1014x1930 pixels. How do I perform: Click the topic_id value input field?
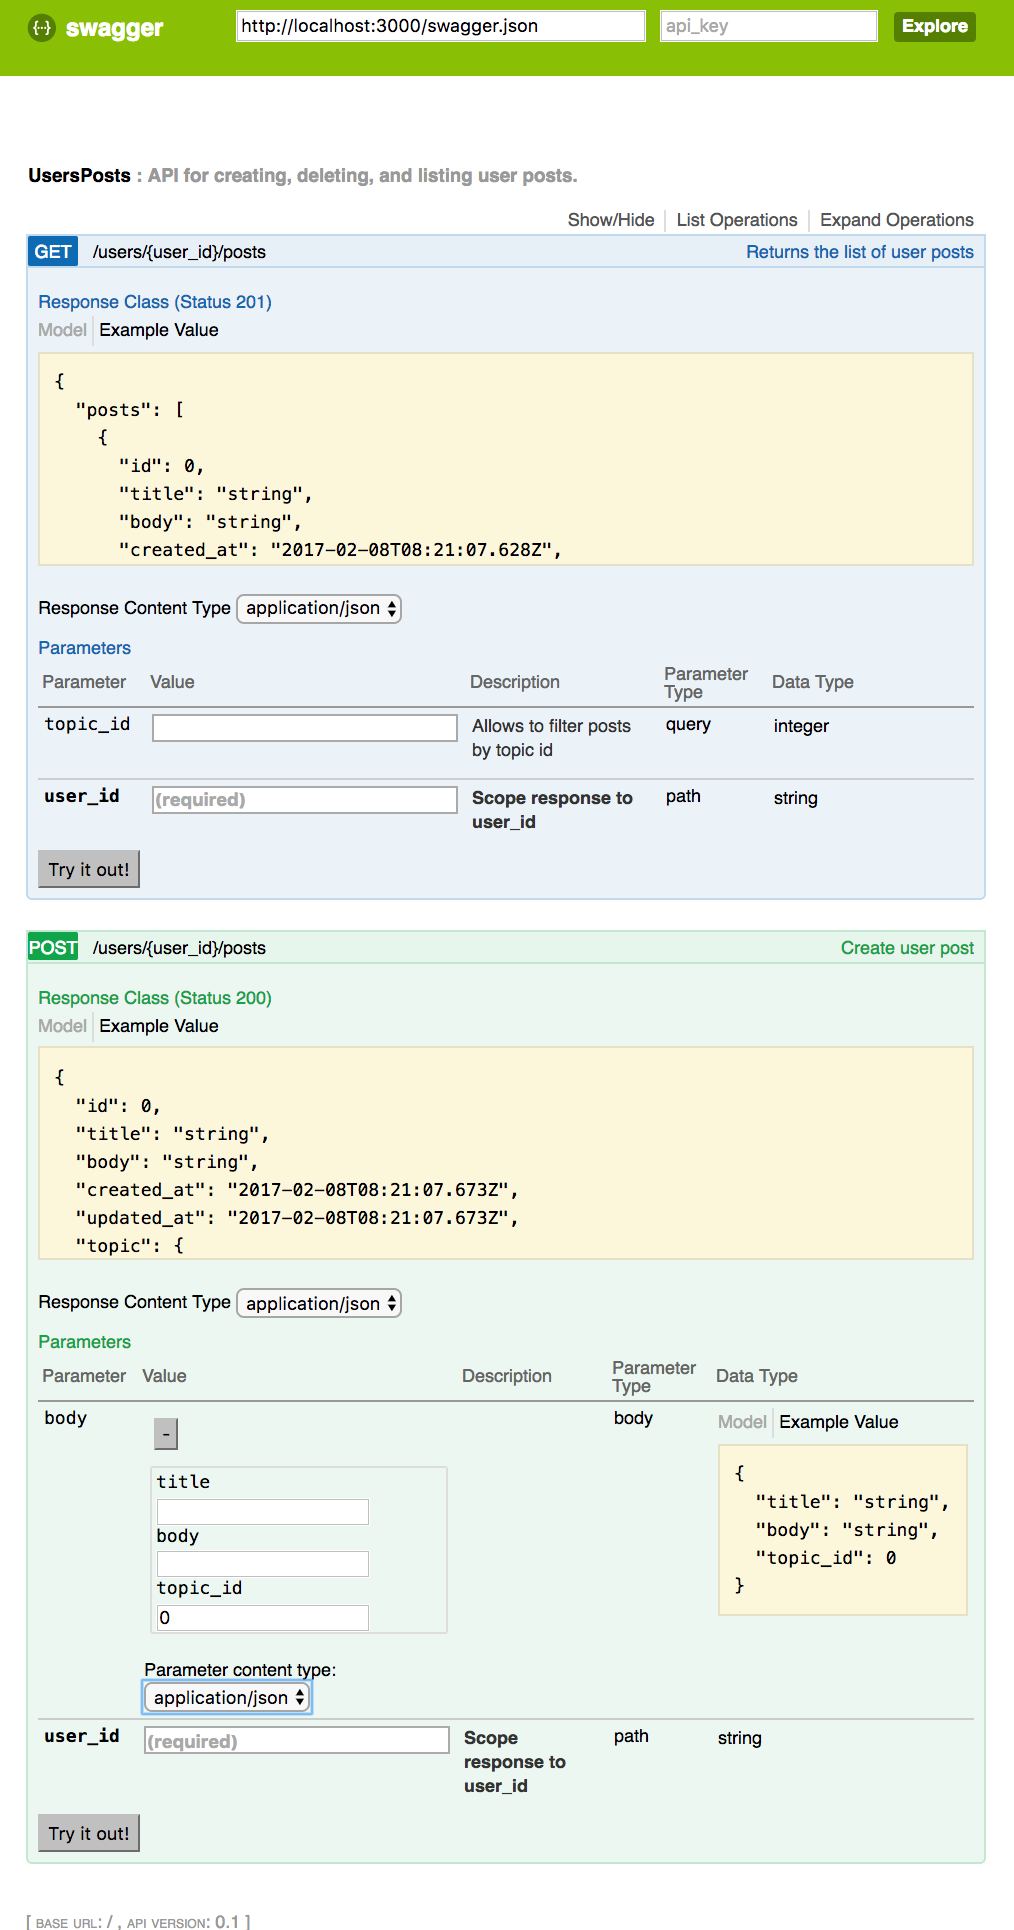pos(305,728)
